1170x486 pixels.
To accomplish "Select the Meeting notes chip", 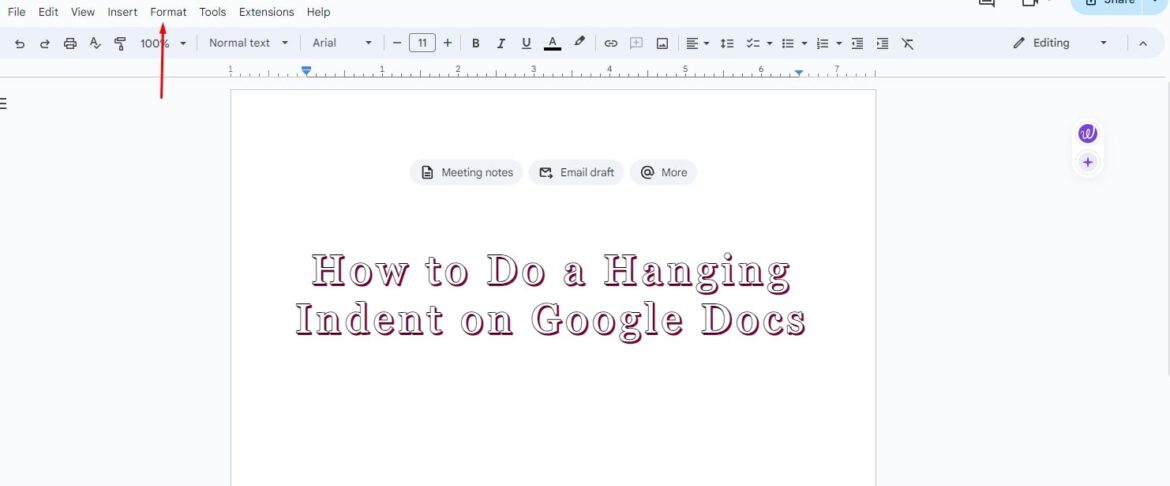I will click(x=466, y=172).
